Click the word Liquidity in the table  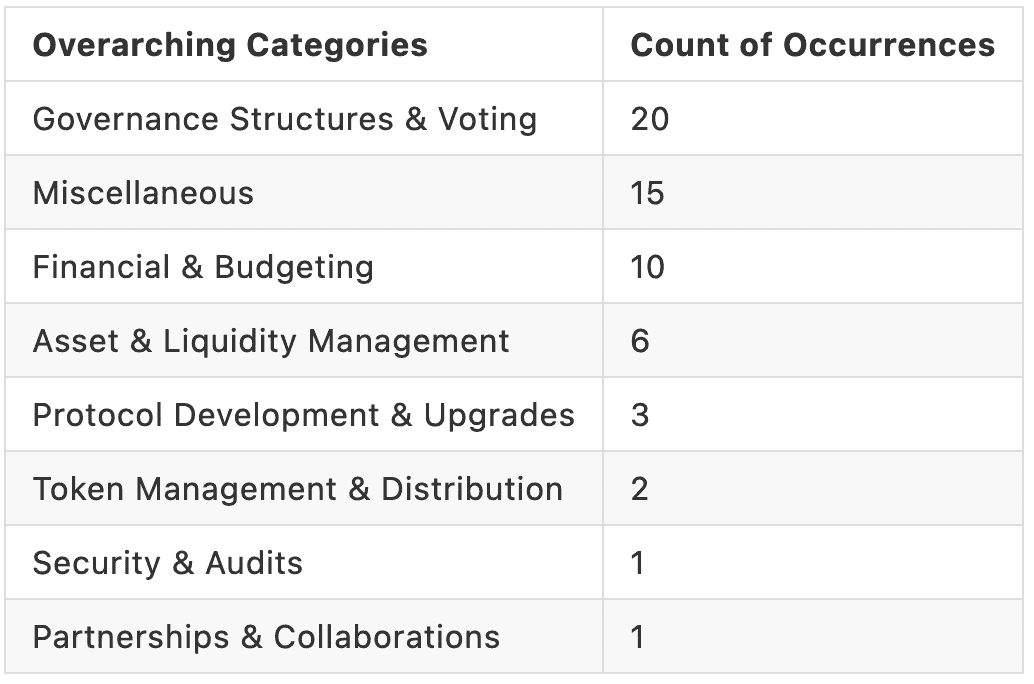(230, 341)
